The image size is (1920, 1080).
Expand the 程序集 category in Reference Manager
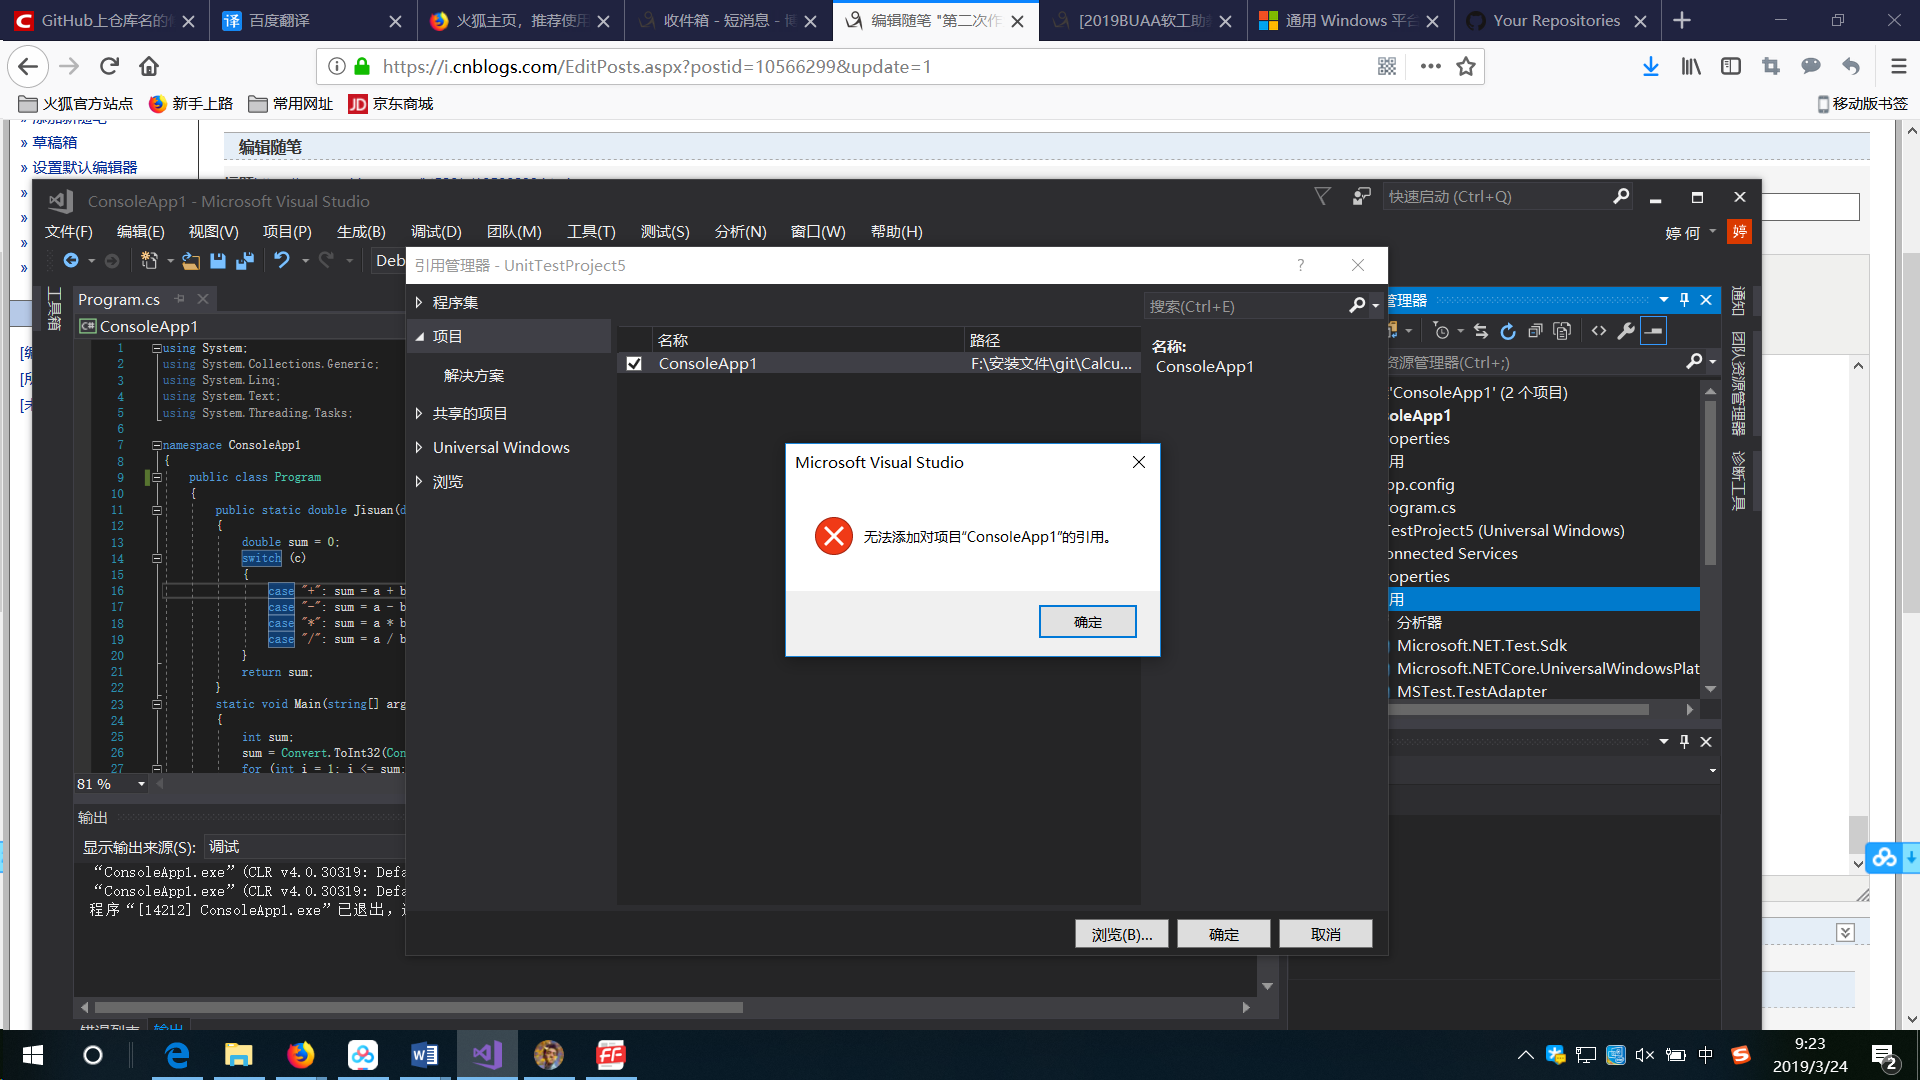(419, 303)
